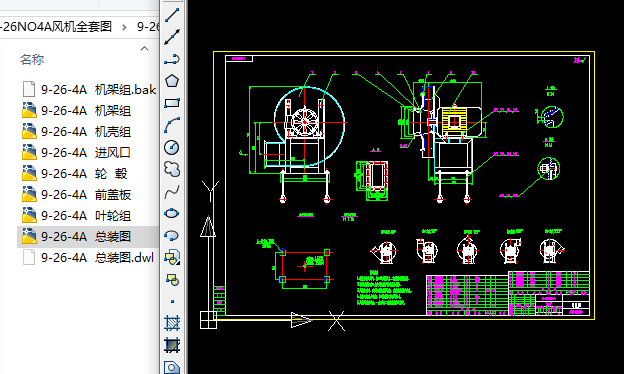The height and width of the screenshot is (374, 624).
Task: Select the Polyline tool
Action: (x=172, y=59)
